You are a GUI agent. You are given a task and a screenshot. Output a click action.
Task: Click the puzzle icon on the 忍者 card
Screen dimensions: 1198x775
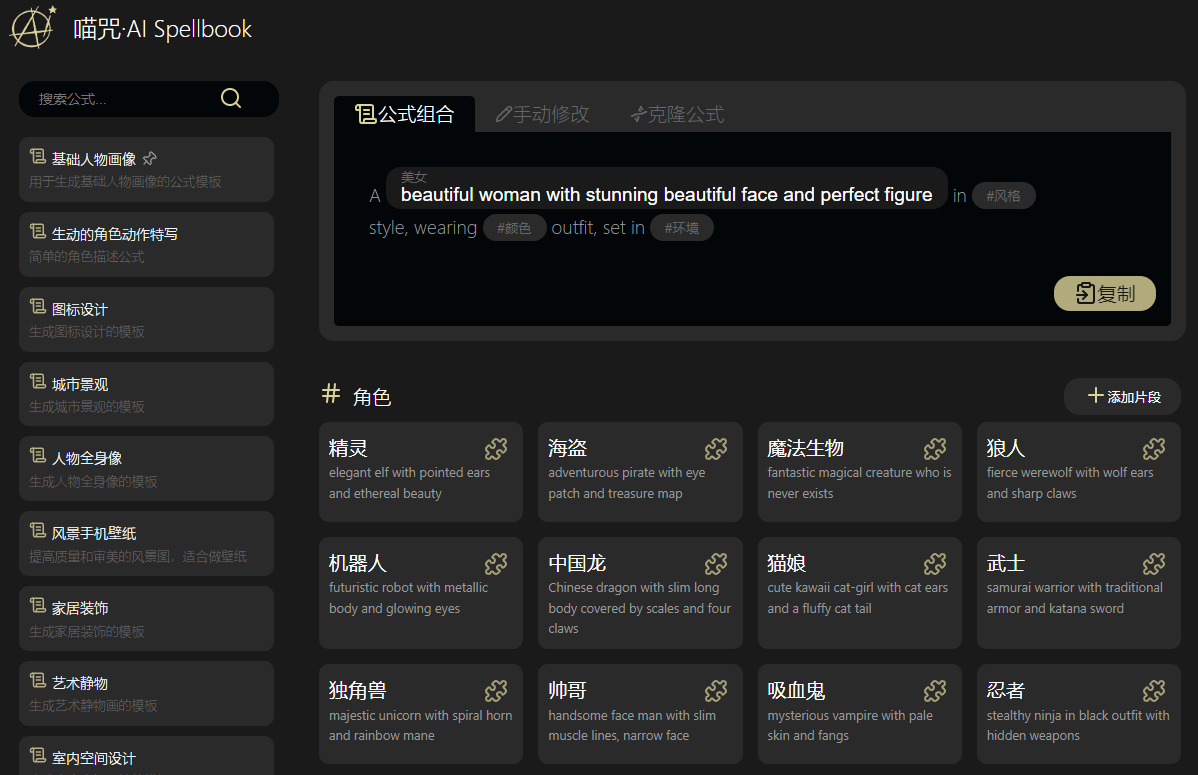[x=1154, y=691]
